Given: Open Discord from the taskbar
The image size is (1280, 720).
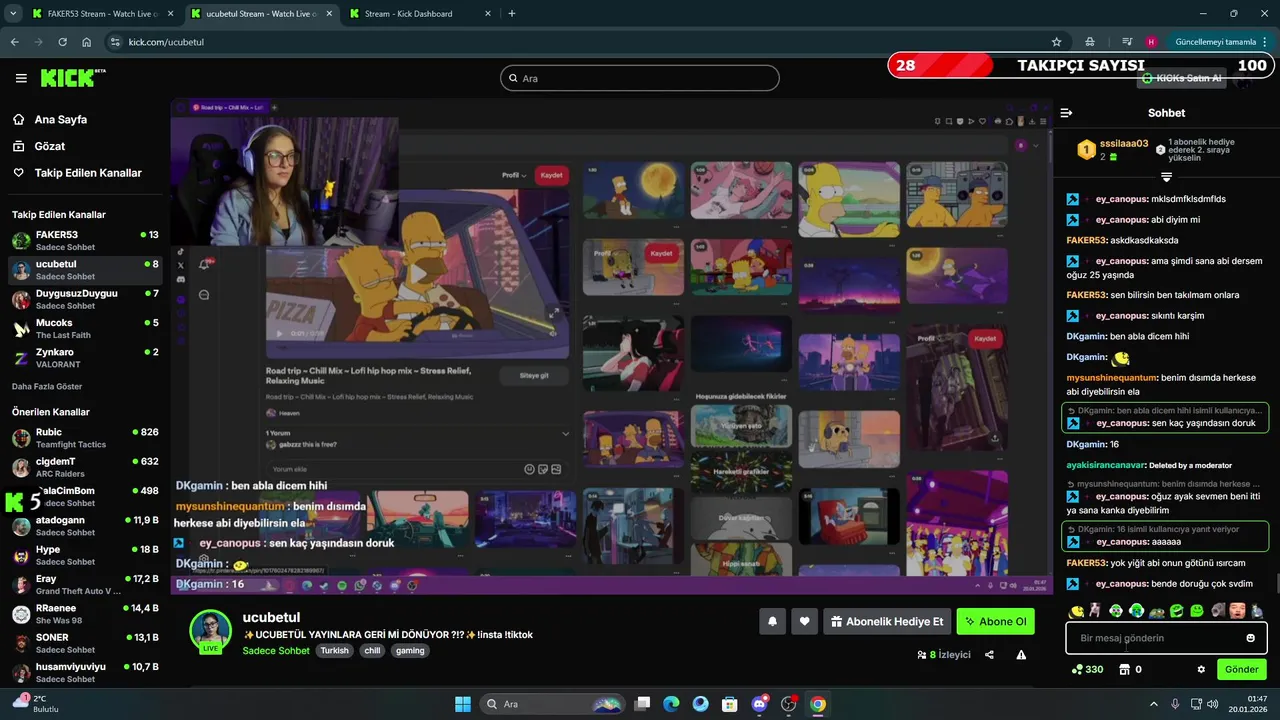Looking at the screenshot, I should [760, 704].
